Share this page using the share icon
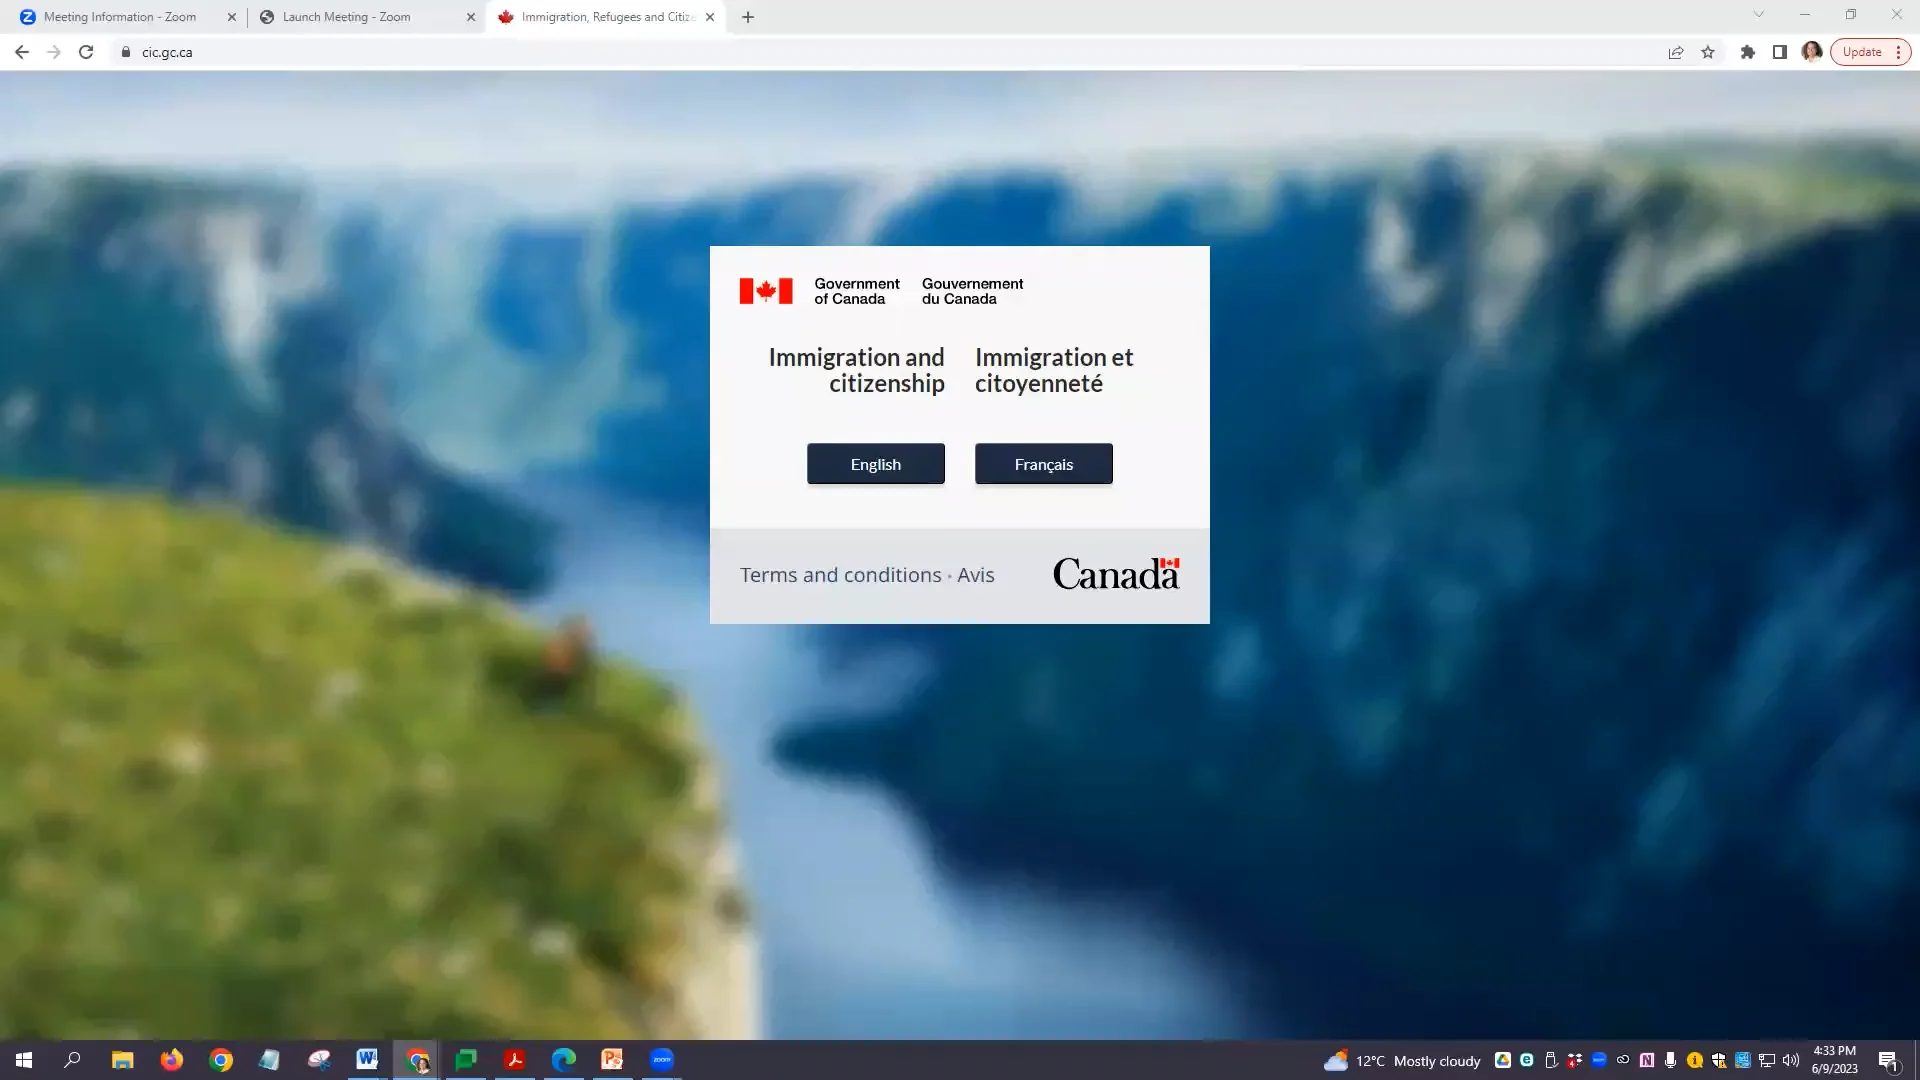This screenshot has height=1080, width=1920. (x=1676, y=52)
